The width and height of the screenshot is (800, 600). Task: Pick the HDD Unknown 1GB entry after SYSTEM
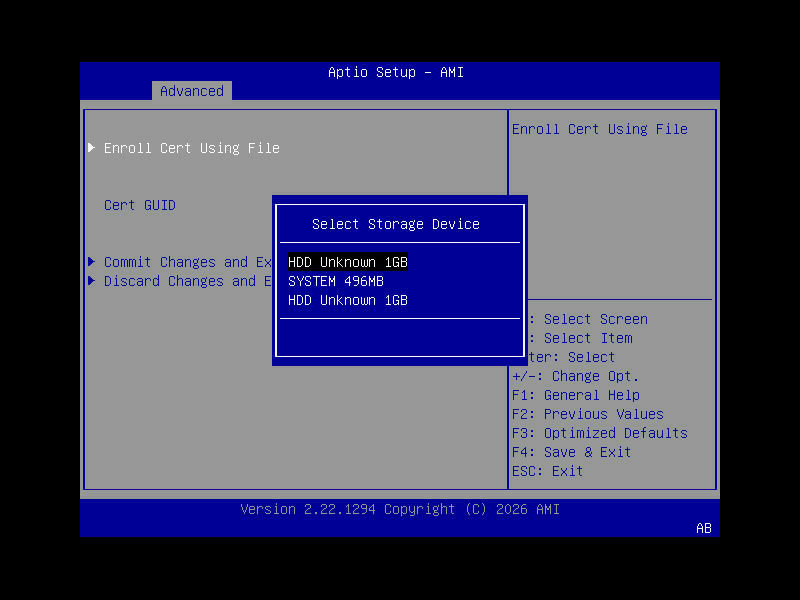tap(348, 300)
